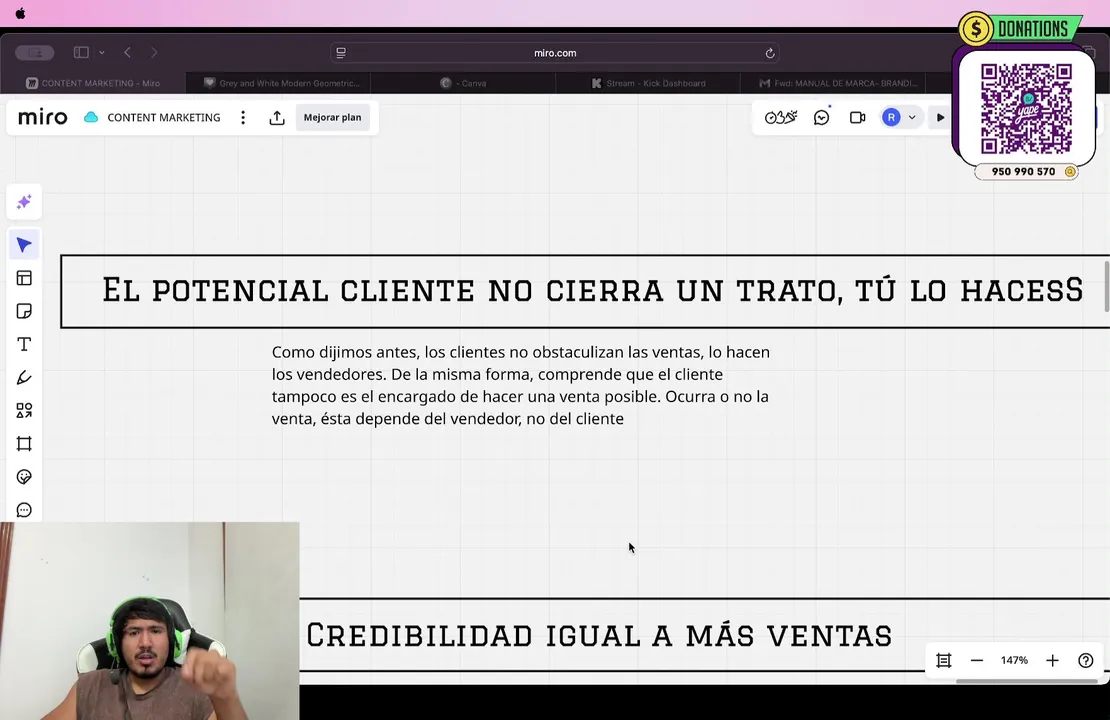Toggle the Safari sidebar icon
The width and height of the screenshot is (1110, 720).
pos(81,52)
